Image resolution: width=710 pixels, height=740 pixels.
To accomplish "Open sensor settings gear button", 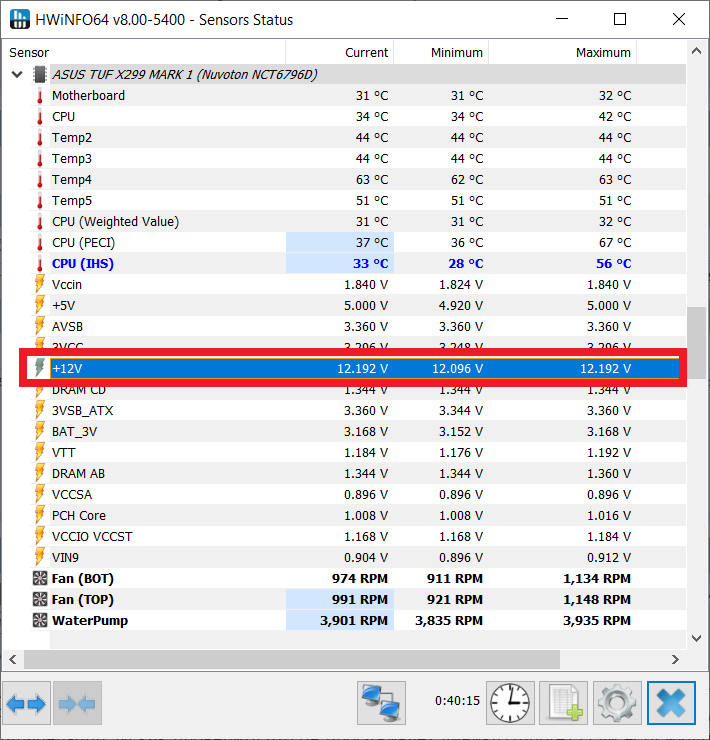I will [617, 703].
